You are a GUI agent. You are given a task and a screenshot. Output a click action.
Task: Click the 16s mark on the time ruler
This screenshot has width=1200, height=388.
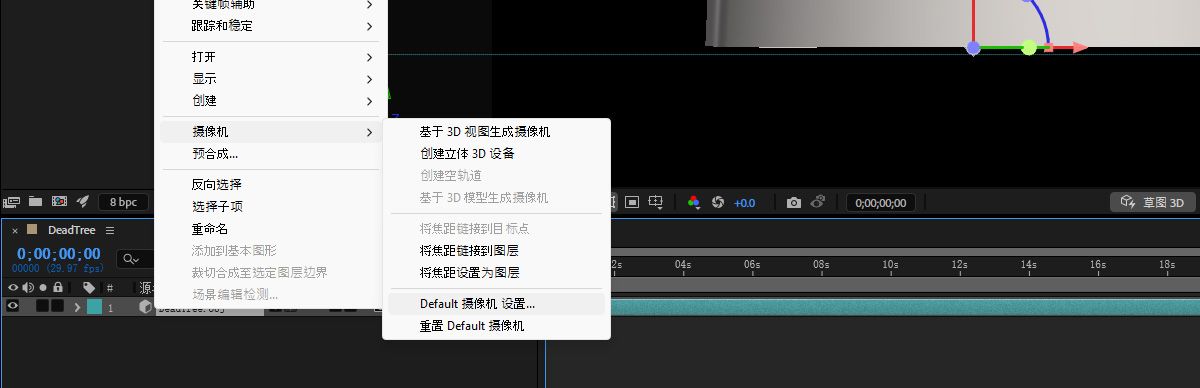point(1098,265)
